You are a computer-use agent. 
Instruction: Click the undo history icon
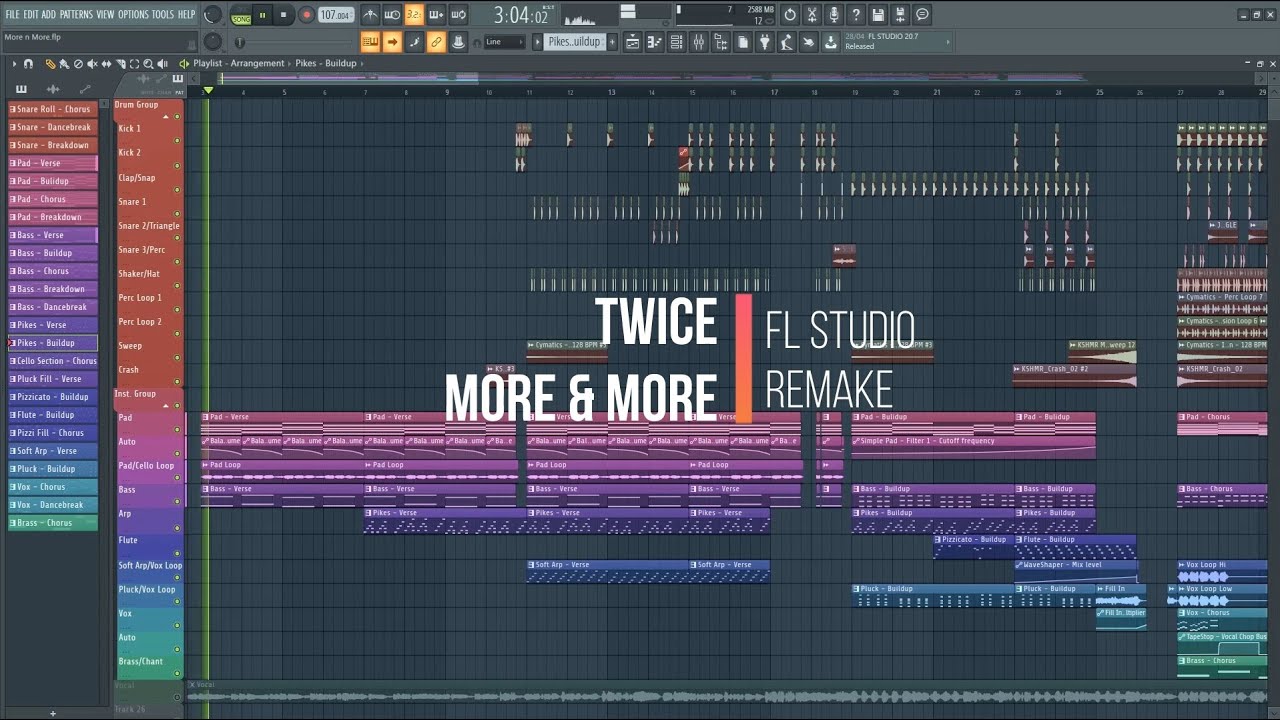(x=789, y=15)
